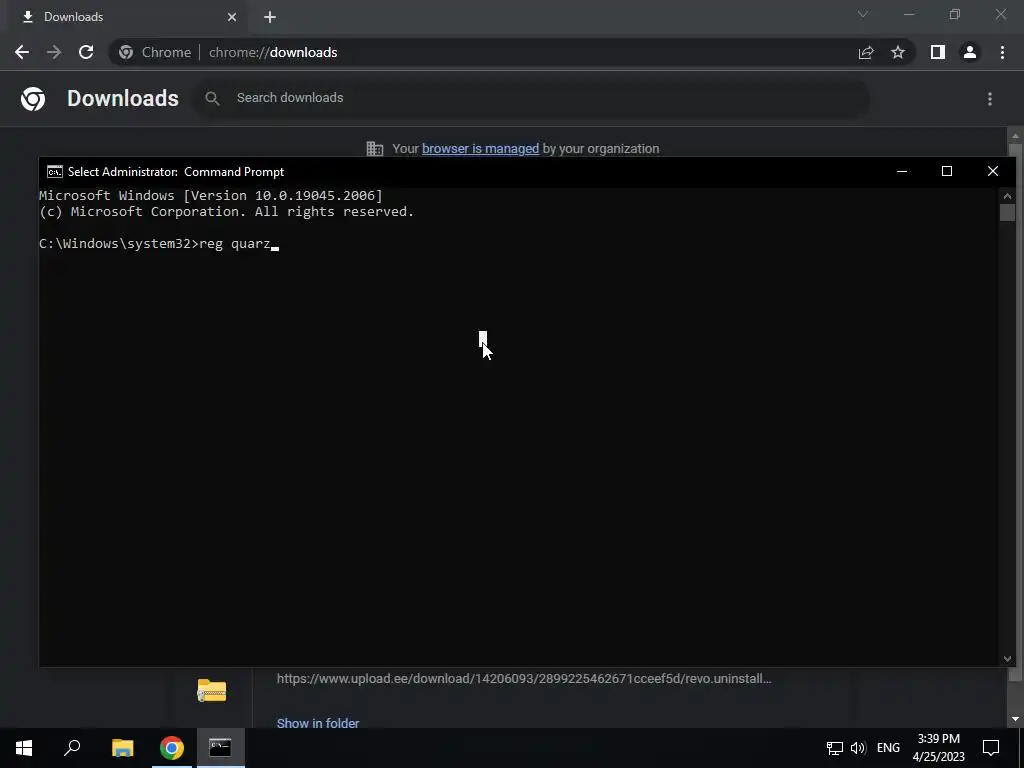The height and width of the screenshot is (768, 1024).
Task: Click 'Show in folder' link
Action: click(317, 723)
